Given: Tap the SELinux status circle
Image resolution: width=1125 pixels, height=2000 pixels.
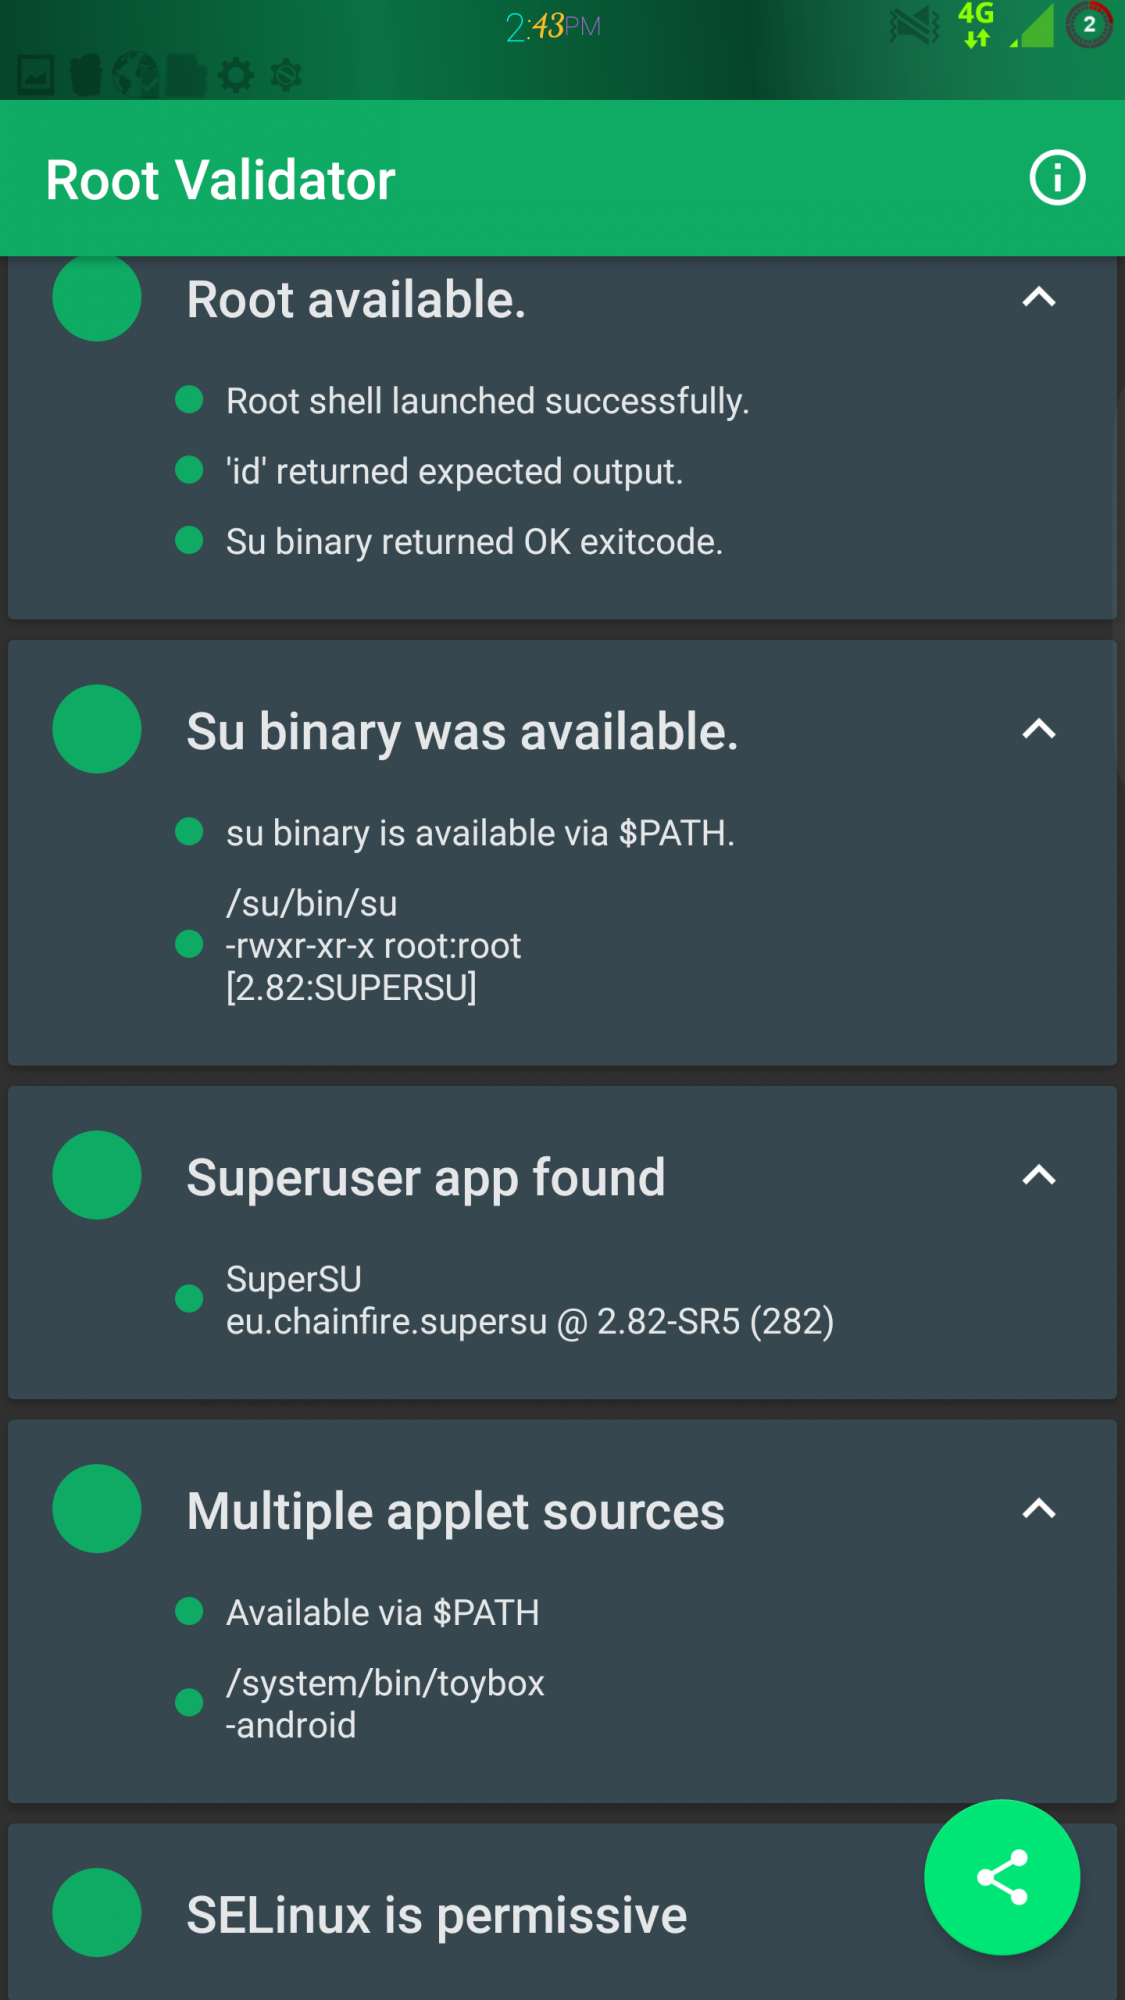Looking at the screenshot, I should 97,1912.
